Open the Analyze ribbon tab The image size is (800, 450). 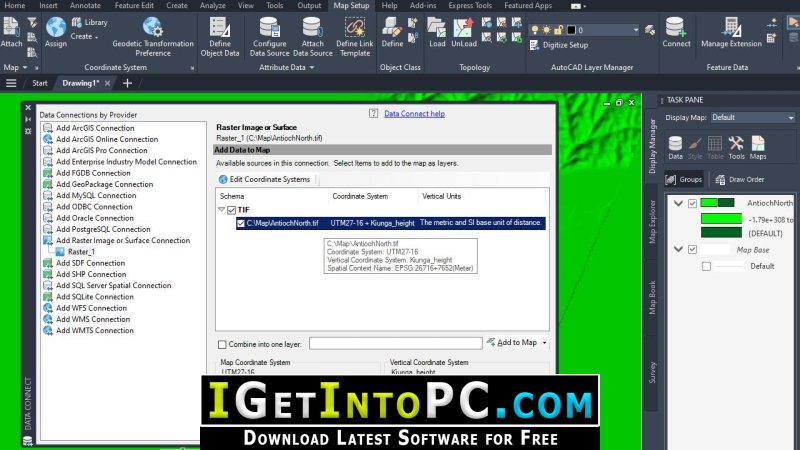[213, 5]
